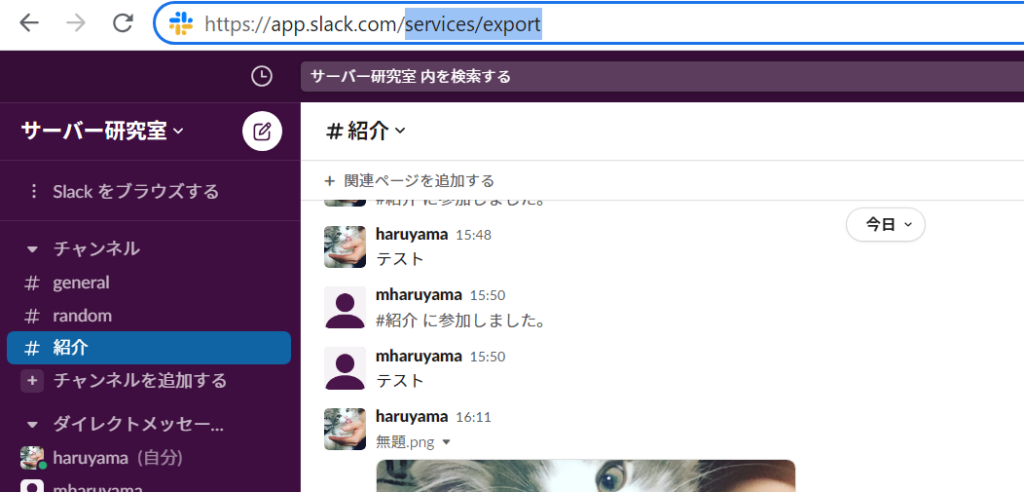Open the #紹介 channel header dropdown
This screenshot has width=1024, height=492.
(x=366, y=131)
